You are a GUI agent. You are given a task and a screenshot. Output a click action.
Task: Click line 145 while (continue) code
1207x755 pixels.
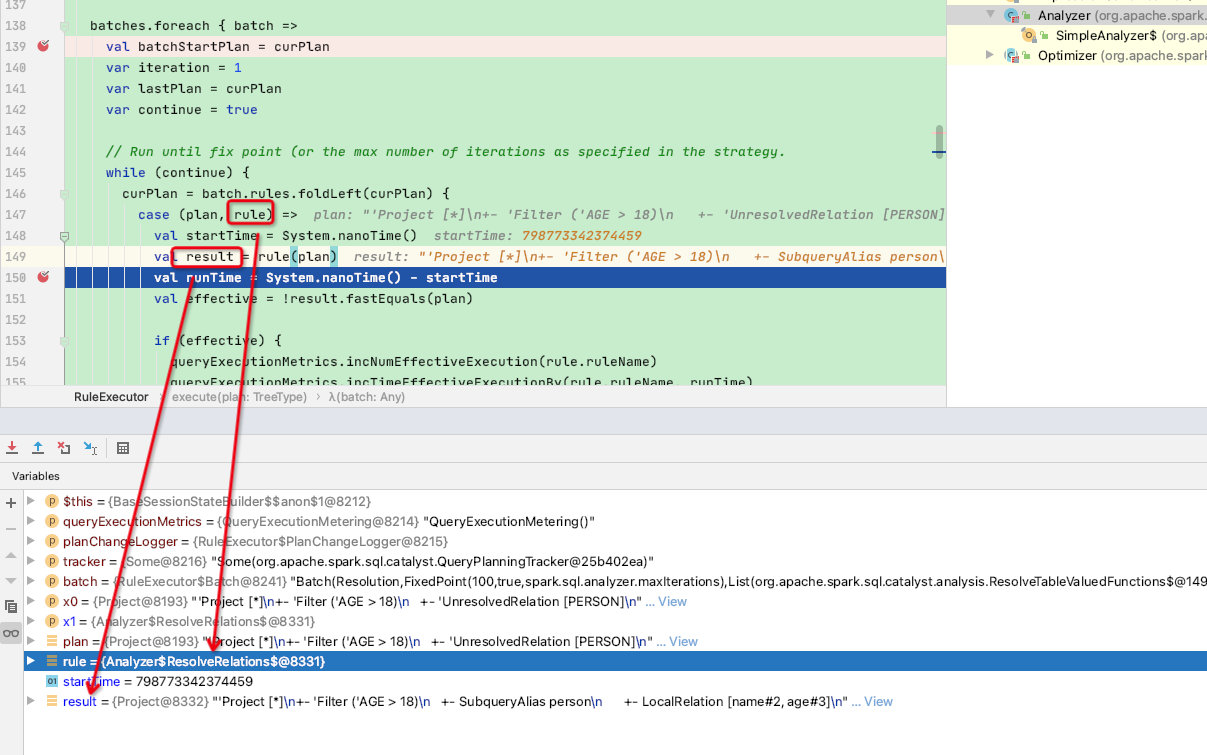178,173
